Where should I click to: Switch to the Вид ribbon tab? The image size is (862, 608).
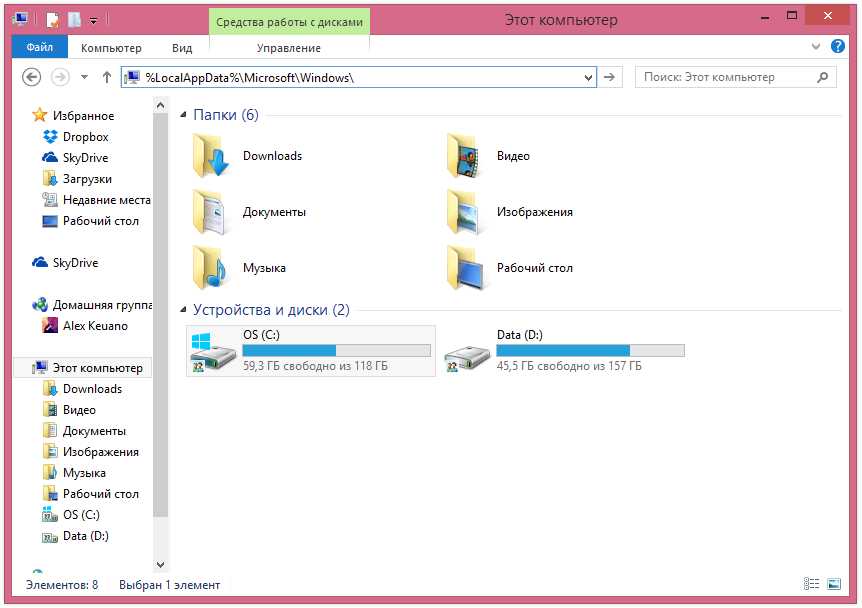coord(182,48)
